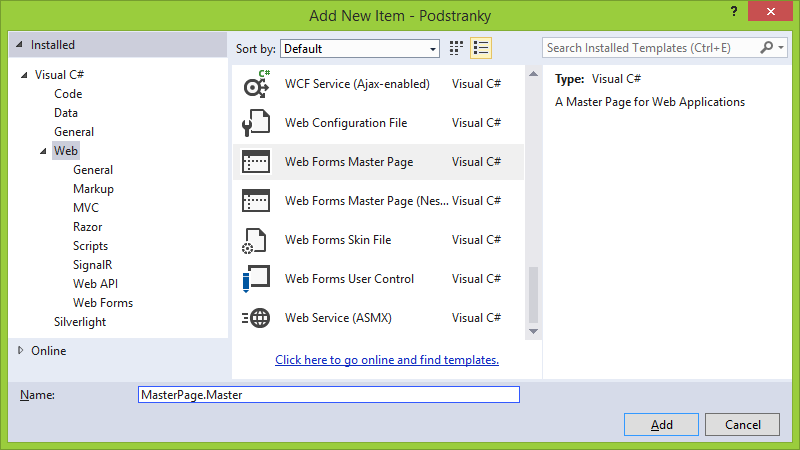
Task: Click the Web Forms Master Page icon
Action: (256, 162)
